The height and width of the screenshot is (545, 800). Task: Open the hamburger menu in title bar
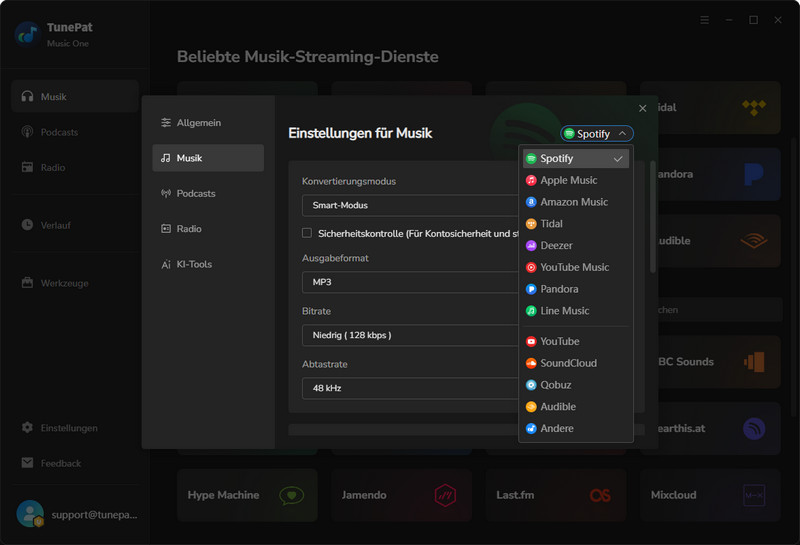tap(705, 20)
